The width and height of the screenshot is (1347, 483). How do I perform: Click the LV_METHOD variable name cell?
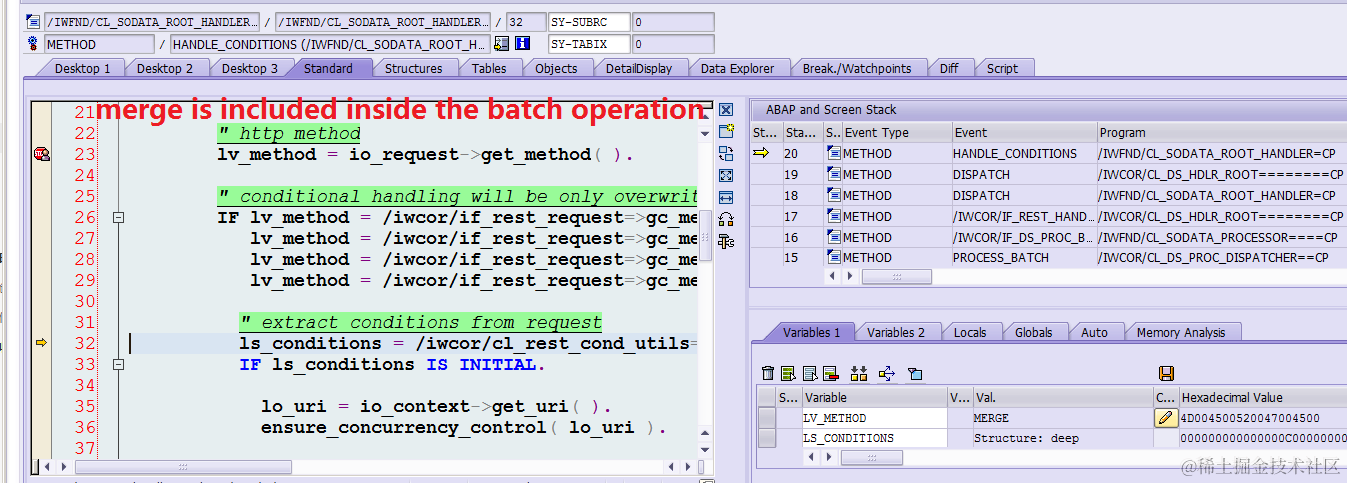click(x=873, y=418)
